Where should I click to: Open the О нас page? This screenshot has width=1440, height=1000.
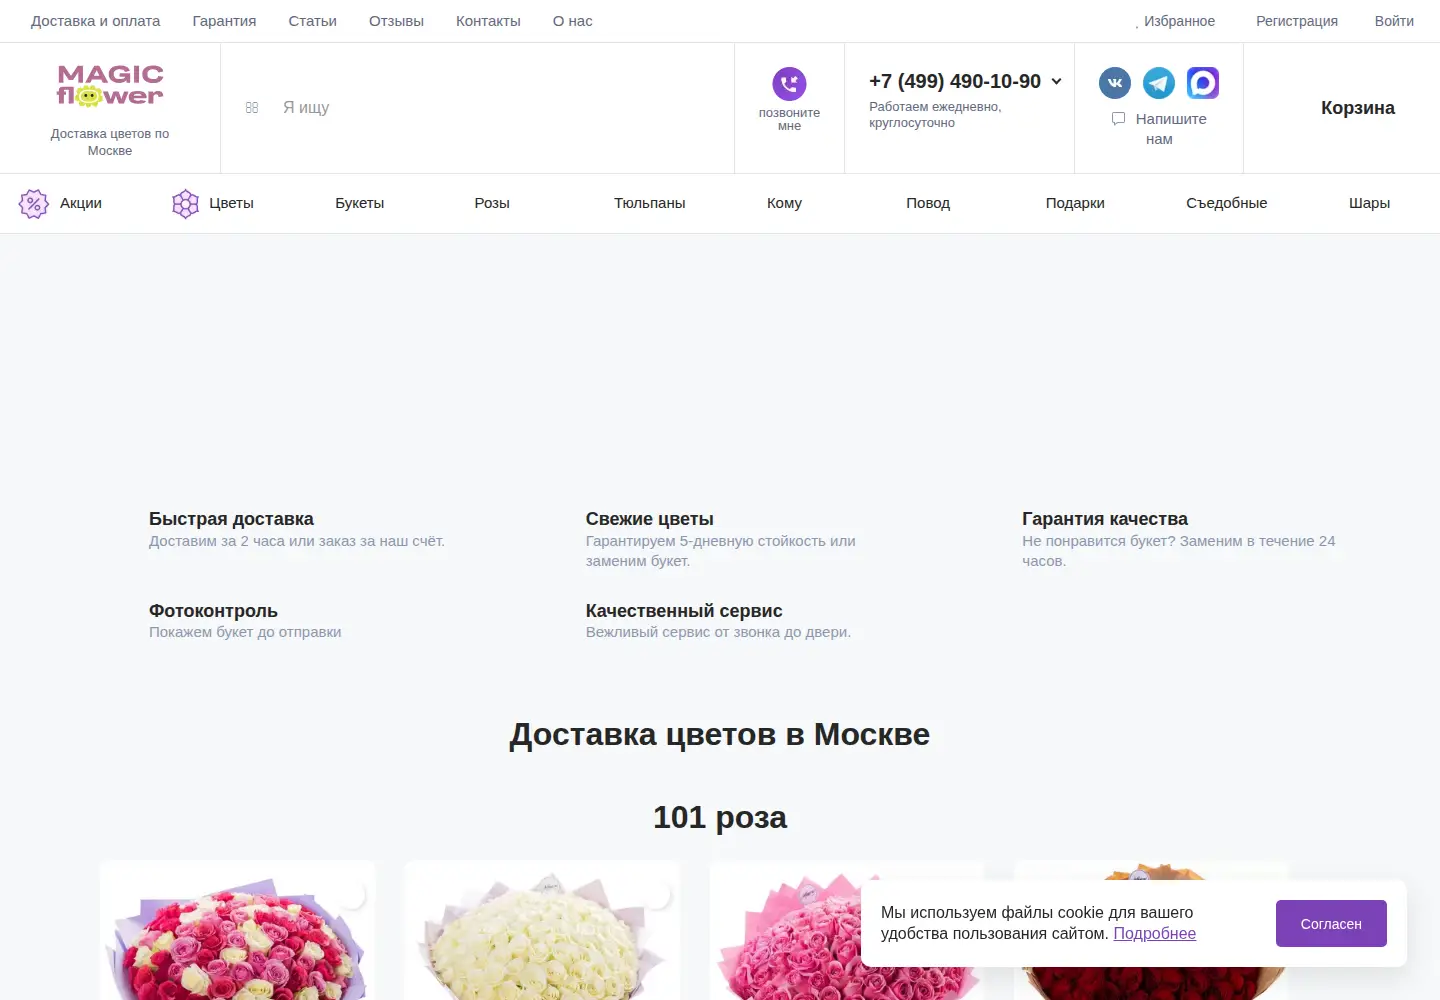(x=573, y=21)
